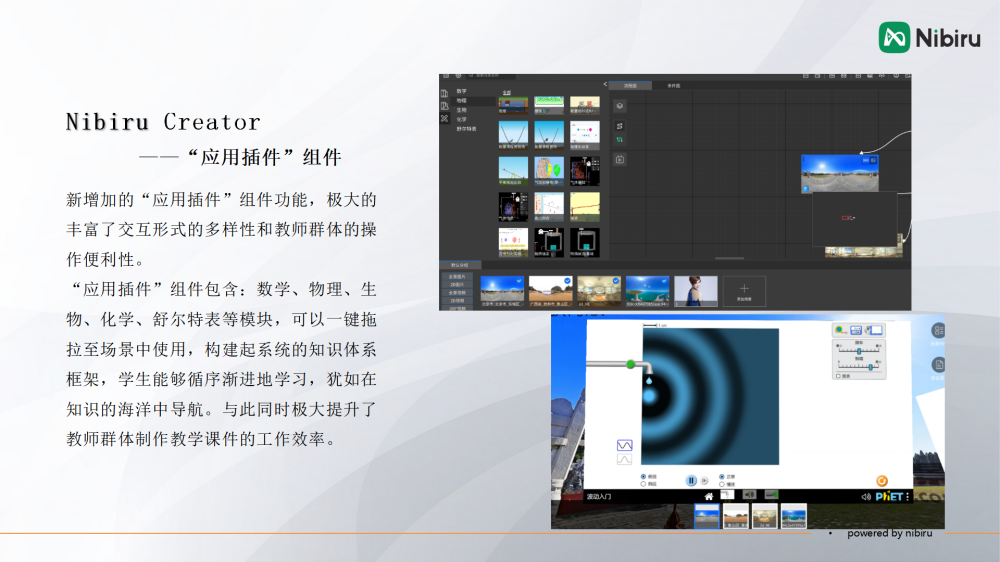This screenshot has height=562, width=1000.
Task: Mute the PhET simulation sound
Action: click(x=866, y=497)
